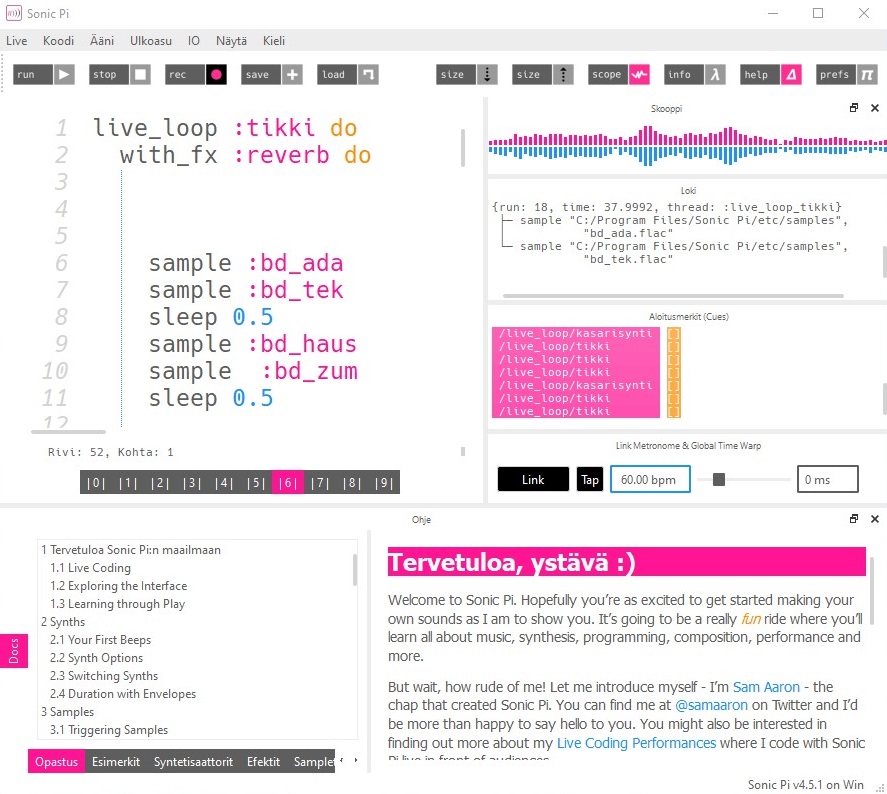Toggle the Link metronome button
The width and height of the screenshot is (887, 794).
pyautogui.click(x=533, y=480)
